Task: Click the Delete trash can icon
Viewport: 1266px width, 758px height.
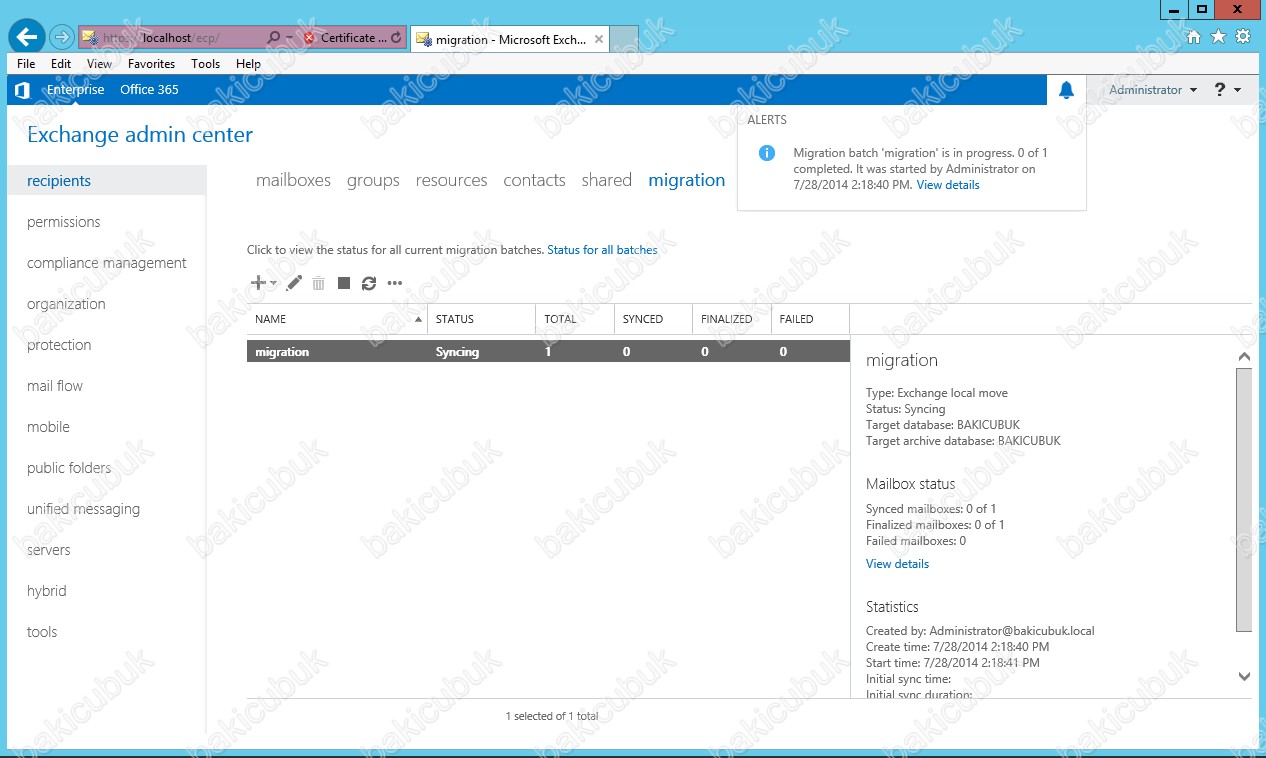Action: coord(318,284)
